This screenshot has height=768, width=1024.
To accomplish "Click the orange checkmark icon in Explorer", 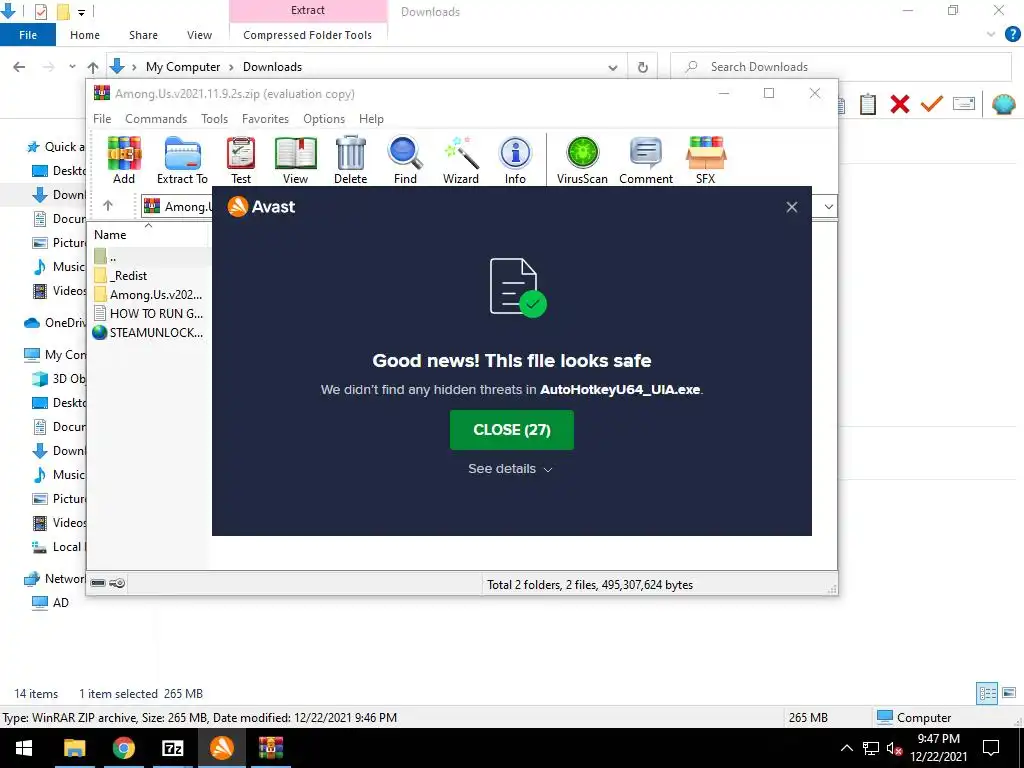I will pos(932,104).
